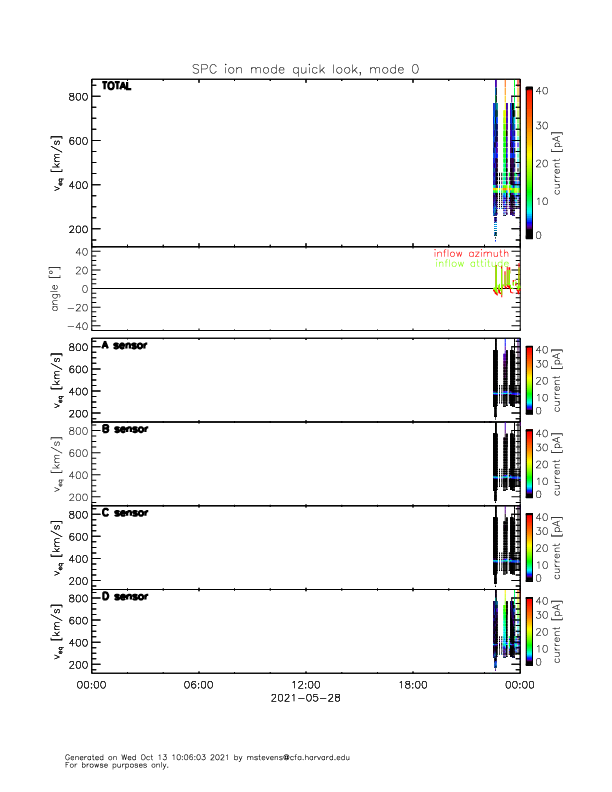Click the date label 2021-05-28
This screenshot has height=792, width=612.
[306, 698]
